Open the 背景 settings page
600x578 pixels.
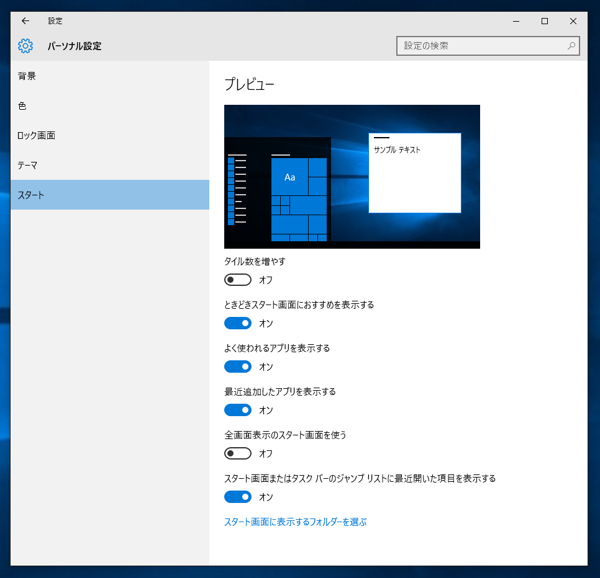110,76
